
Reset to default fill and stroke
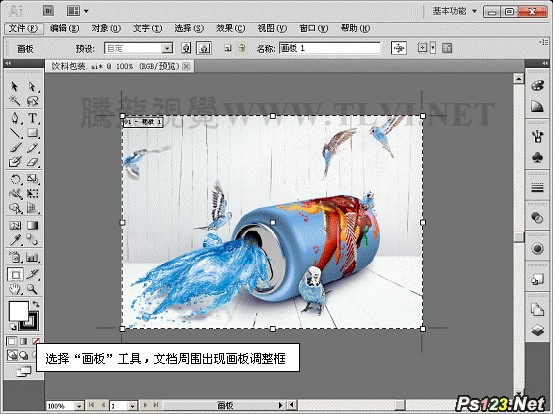pos(13,327)
